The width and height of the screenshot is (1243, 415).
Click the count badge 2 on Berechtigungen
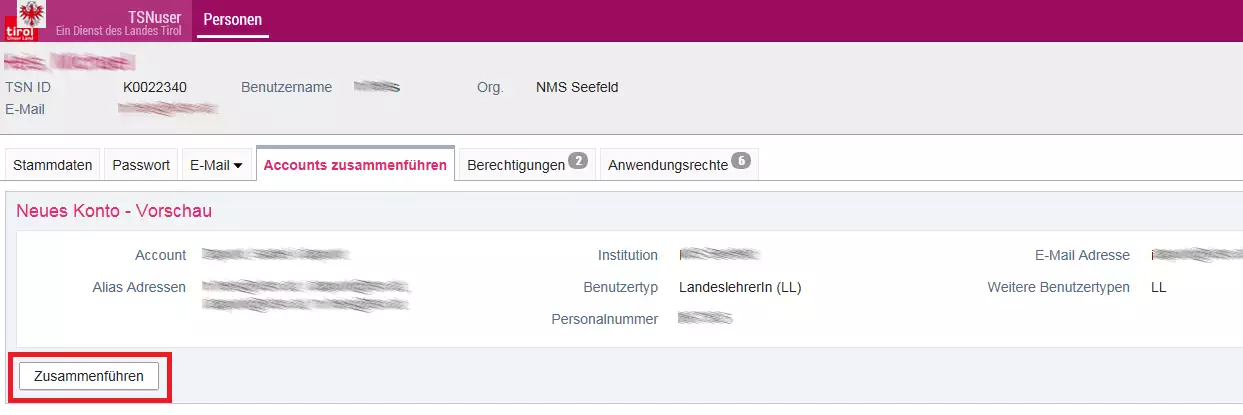[x=577, y=160]
